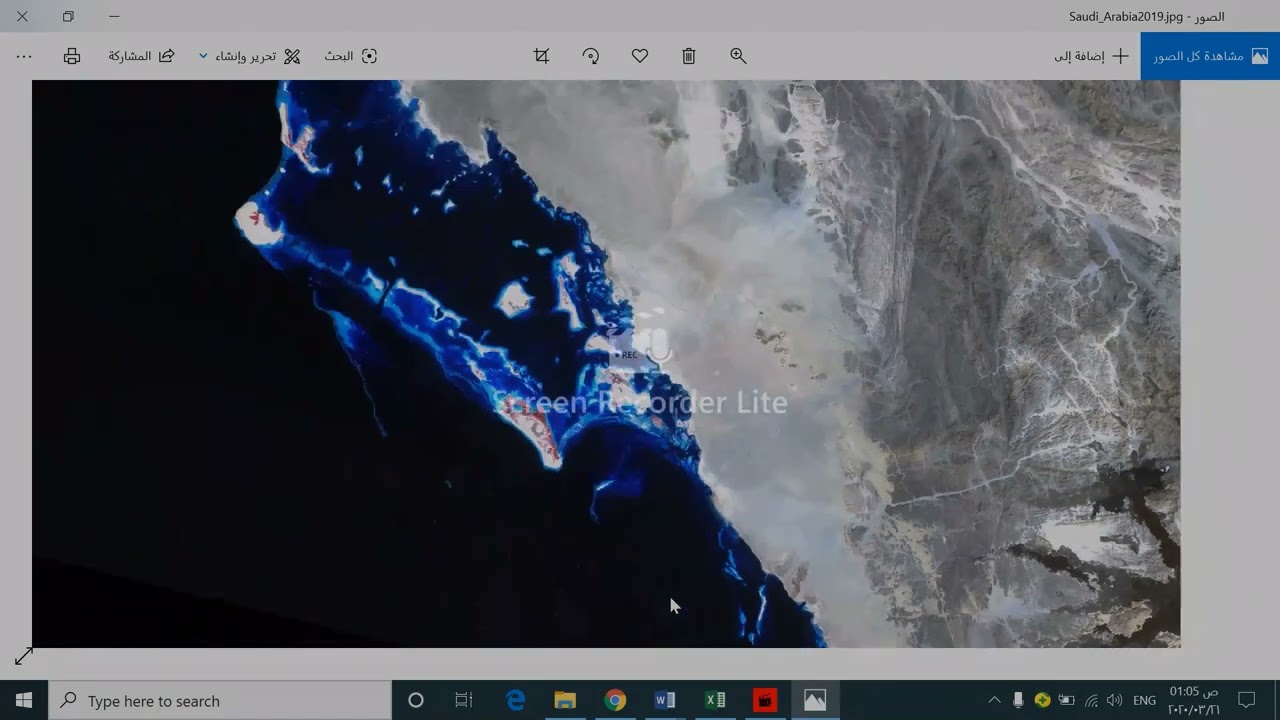Open the volume speaker tray icon

point(1115,700)
